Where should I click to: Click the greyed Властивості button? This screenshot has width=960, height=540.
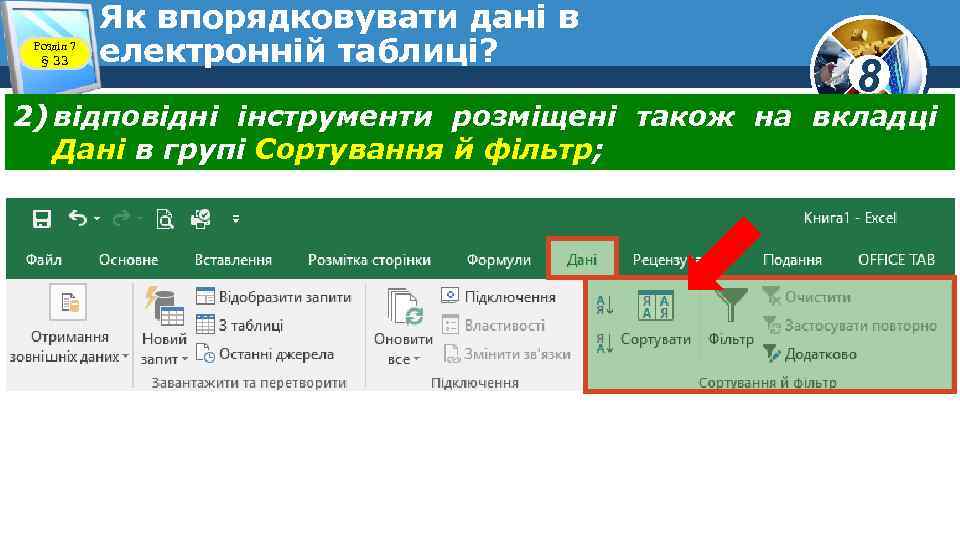493,325
